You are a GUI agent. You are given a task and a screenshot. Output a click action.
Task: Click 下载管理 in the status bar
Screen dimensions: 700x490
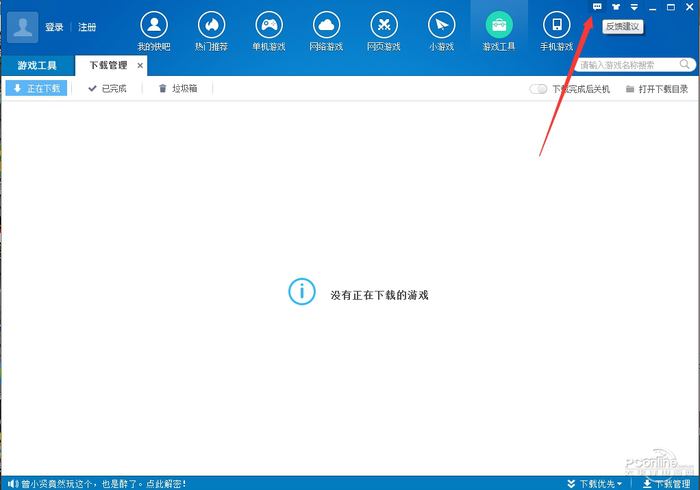pos(666,484)
